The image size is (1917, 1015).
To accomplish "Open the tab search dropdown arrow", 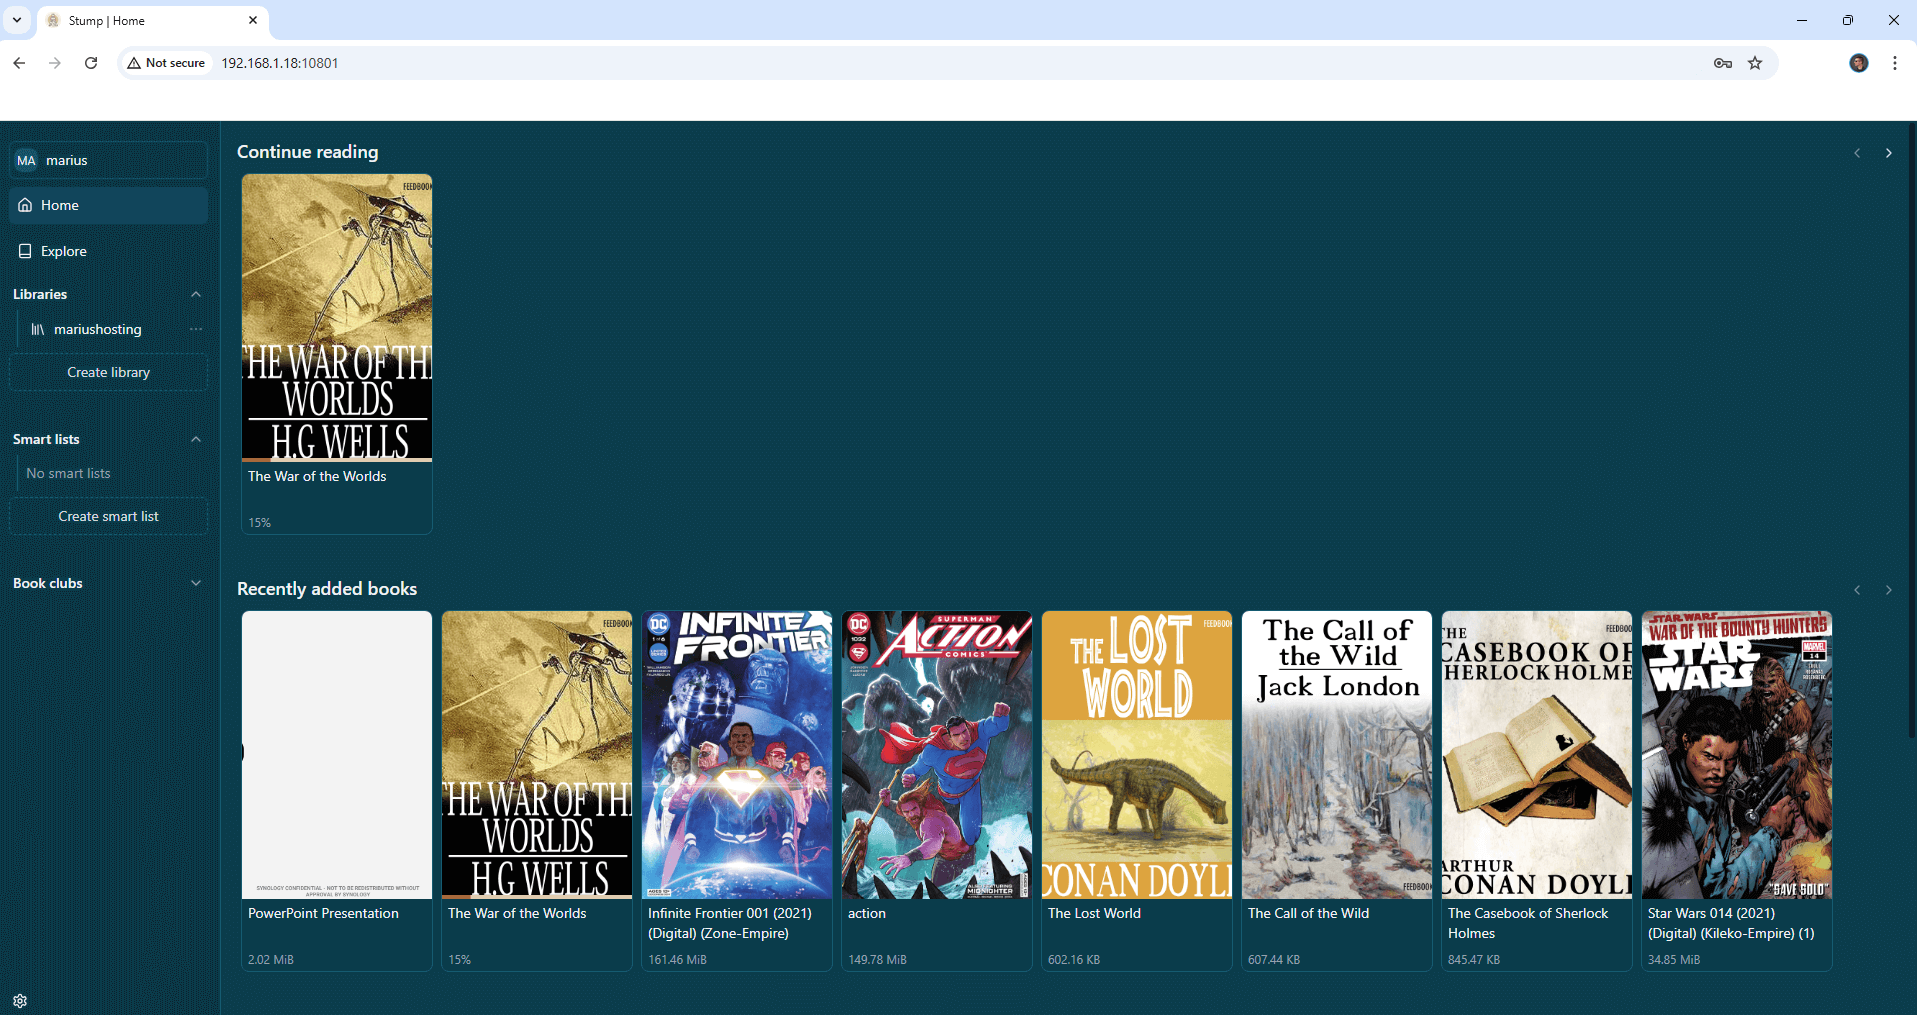I will (17, 20).
